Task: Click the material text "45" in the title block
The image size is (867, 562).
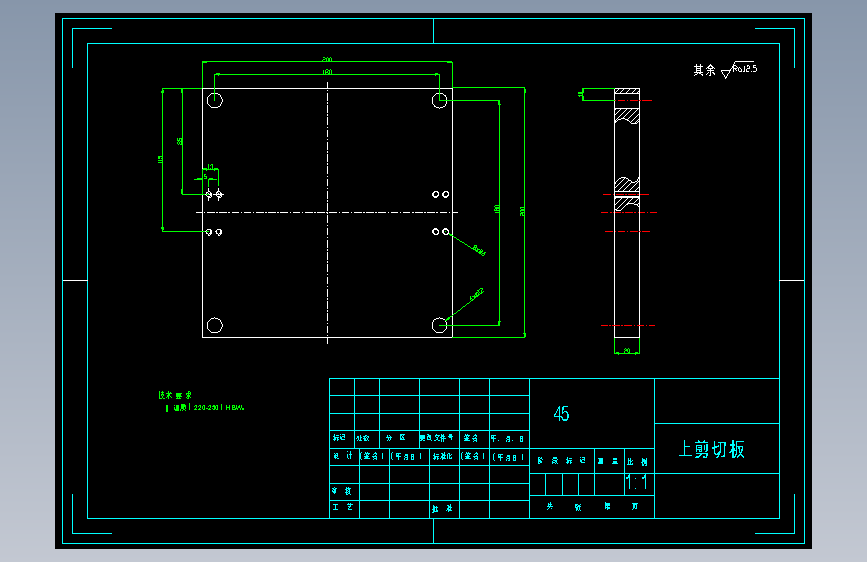Action: click(x=561, y=414)
